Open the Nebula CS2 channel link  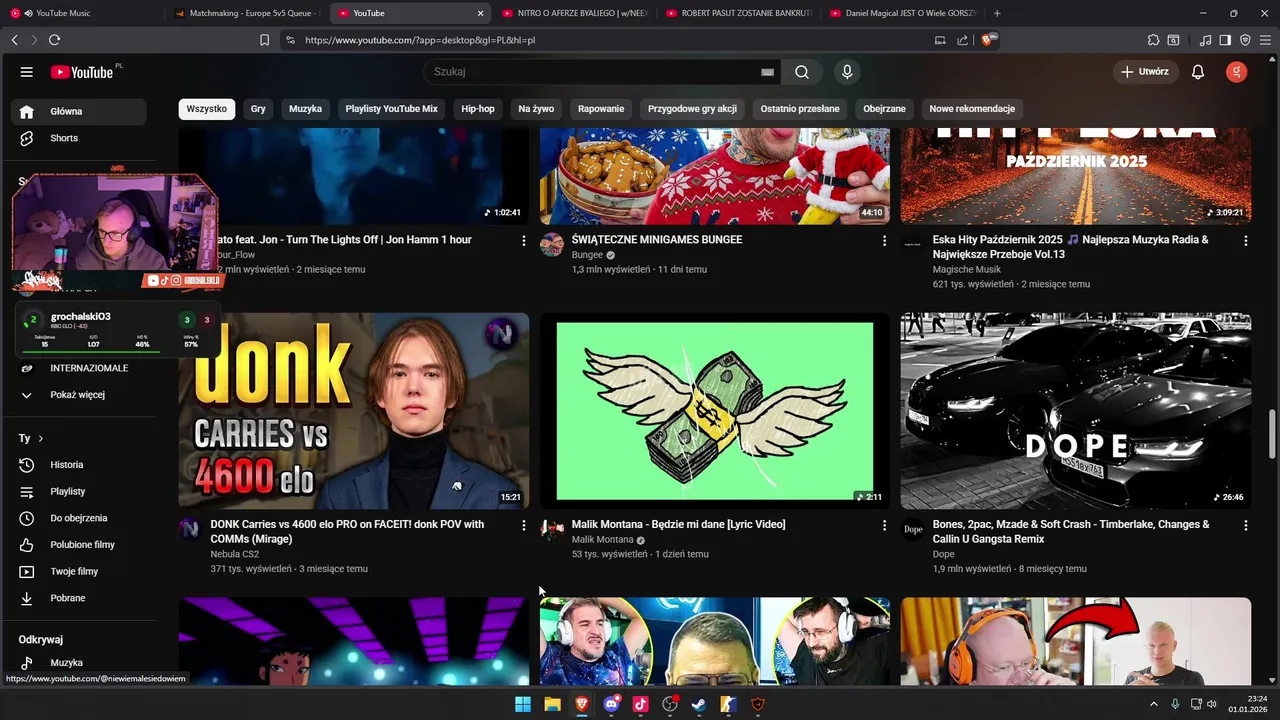pos(235,554)
